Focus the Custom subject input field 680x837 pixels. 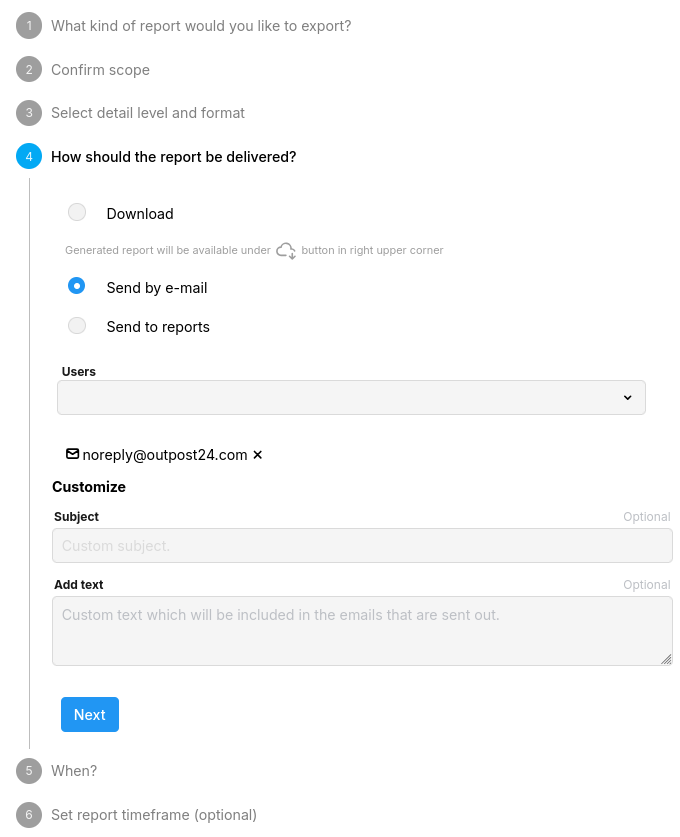(x=362, y=546)
